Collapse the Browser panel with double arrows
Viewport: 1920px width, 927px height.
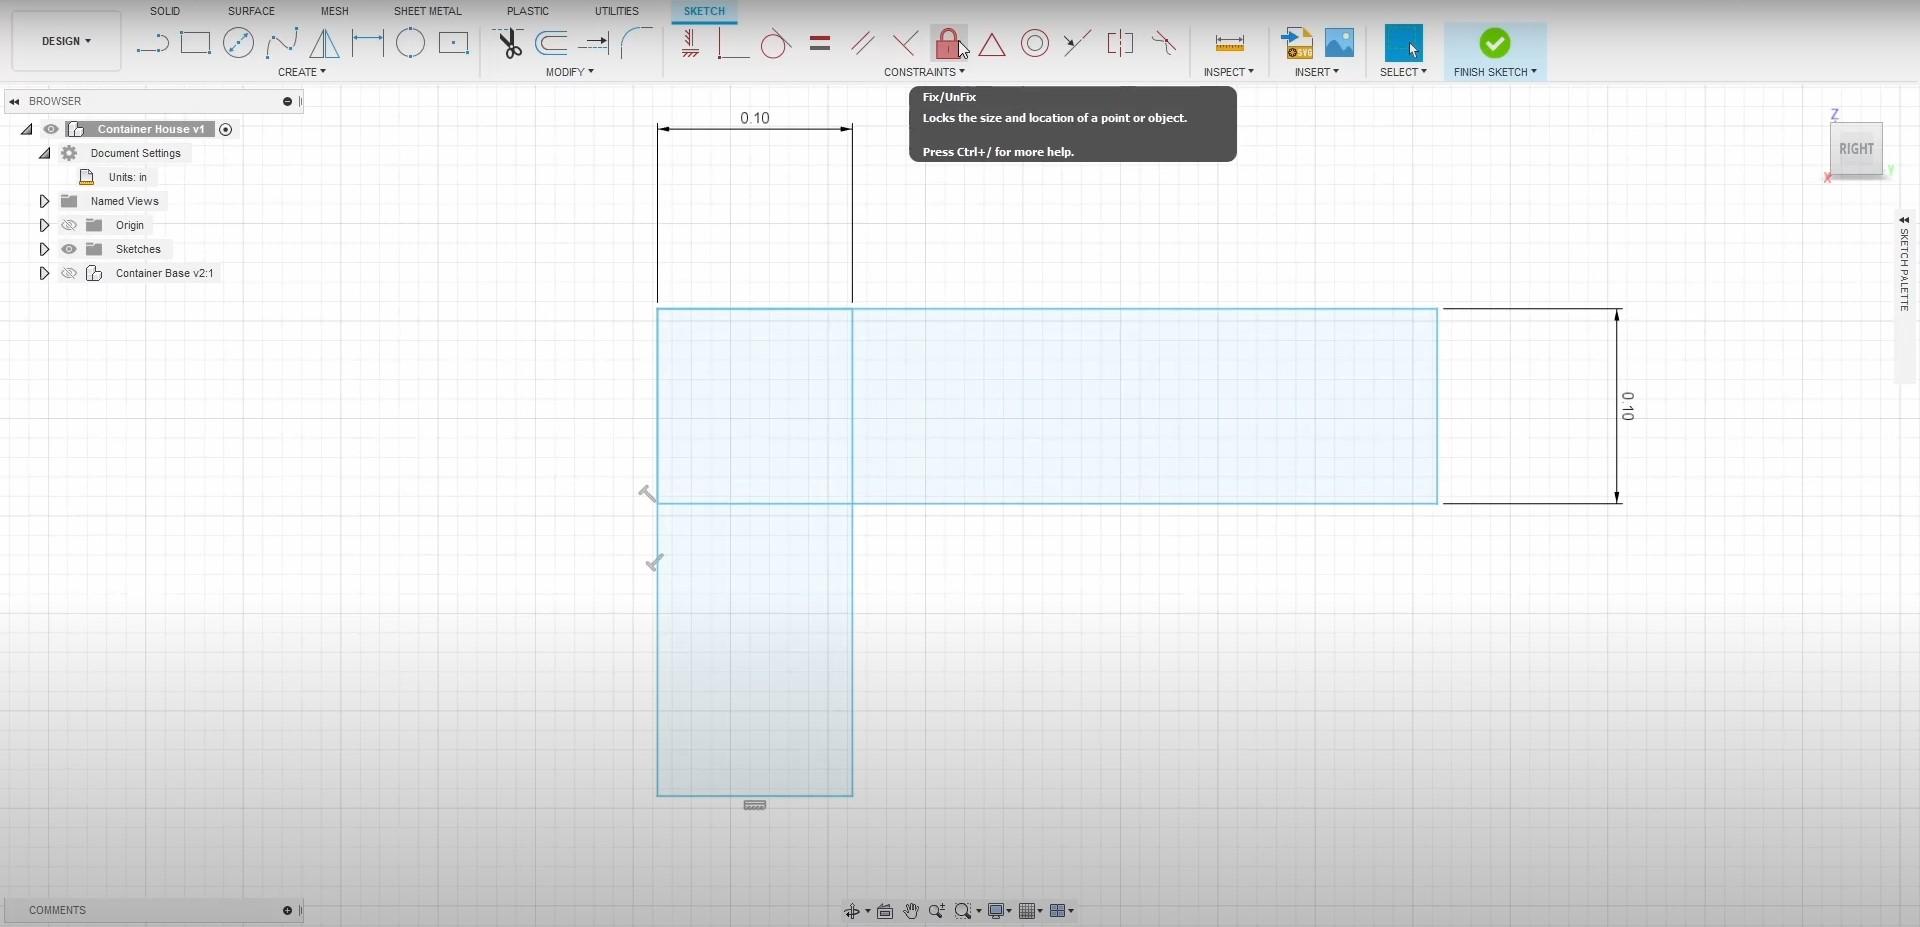[x=14, y=101]
